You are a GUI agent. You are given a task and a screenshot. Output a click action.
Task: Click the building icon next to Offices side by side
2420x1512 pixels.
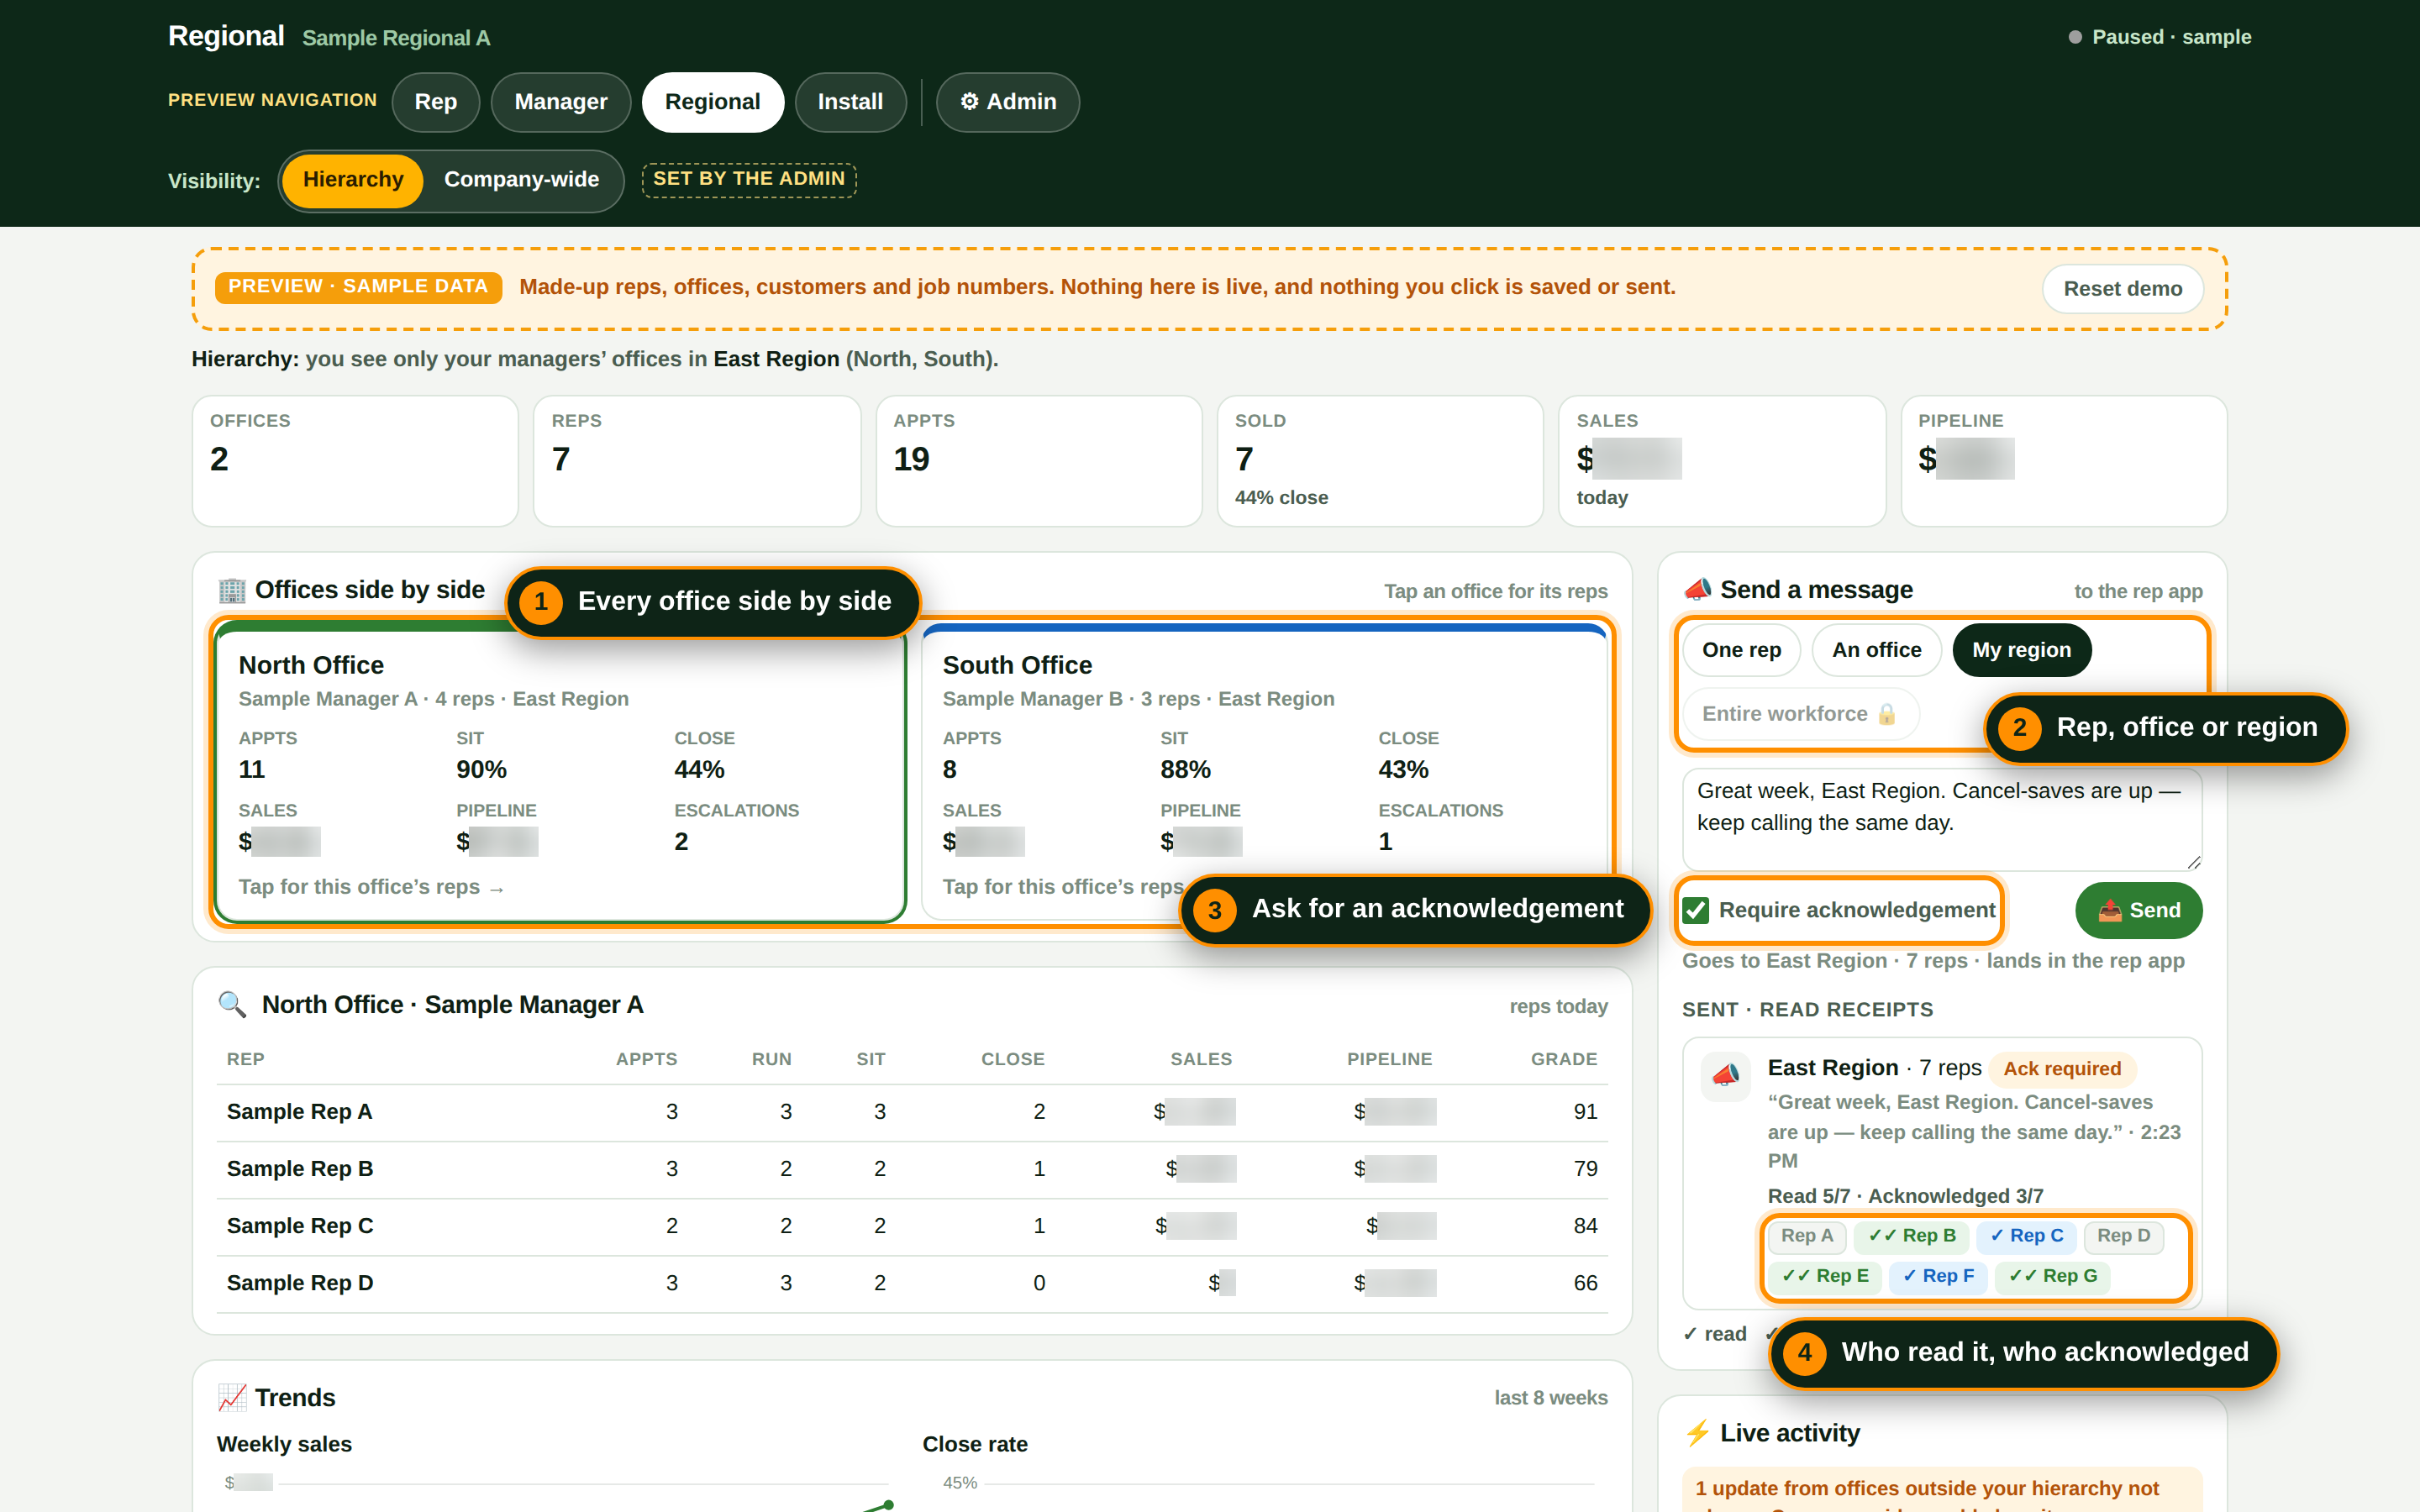pyautogui.click(x=232, y=590)
